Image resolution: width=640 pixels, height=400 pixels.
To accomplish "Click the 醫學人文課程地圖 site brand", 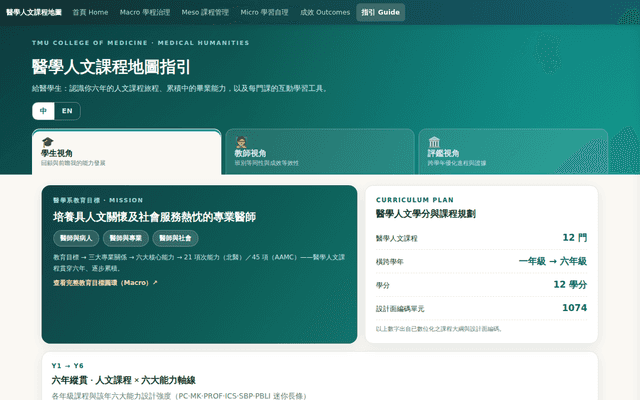I will click(x=34, y=12).
